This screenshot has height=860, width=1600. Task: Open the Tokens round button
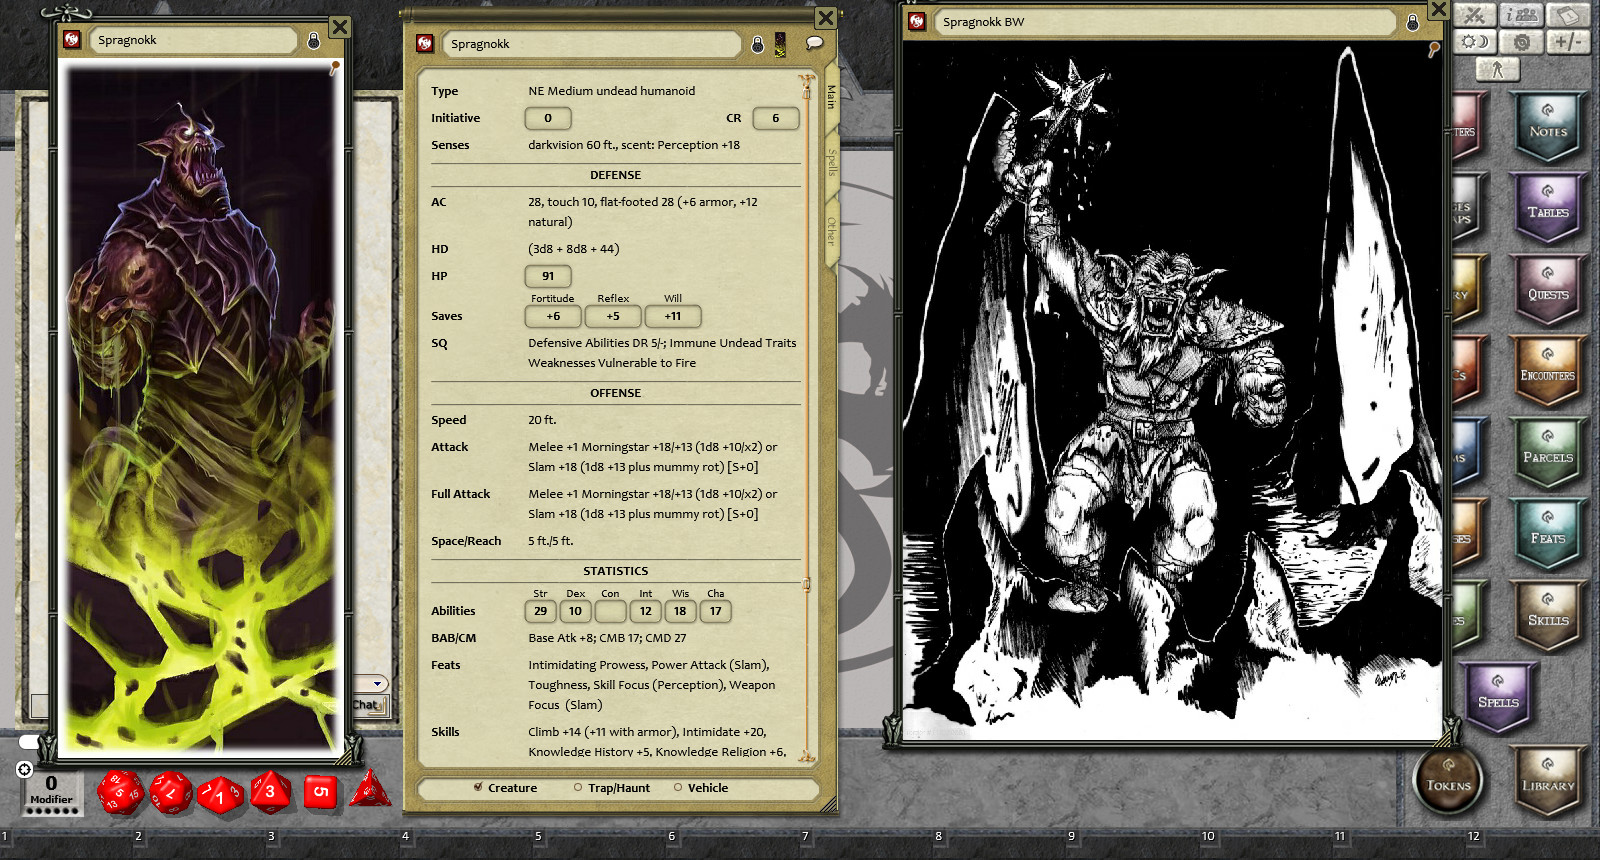tap(1448, 782)
